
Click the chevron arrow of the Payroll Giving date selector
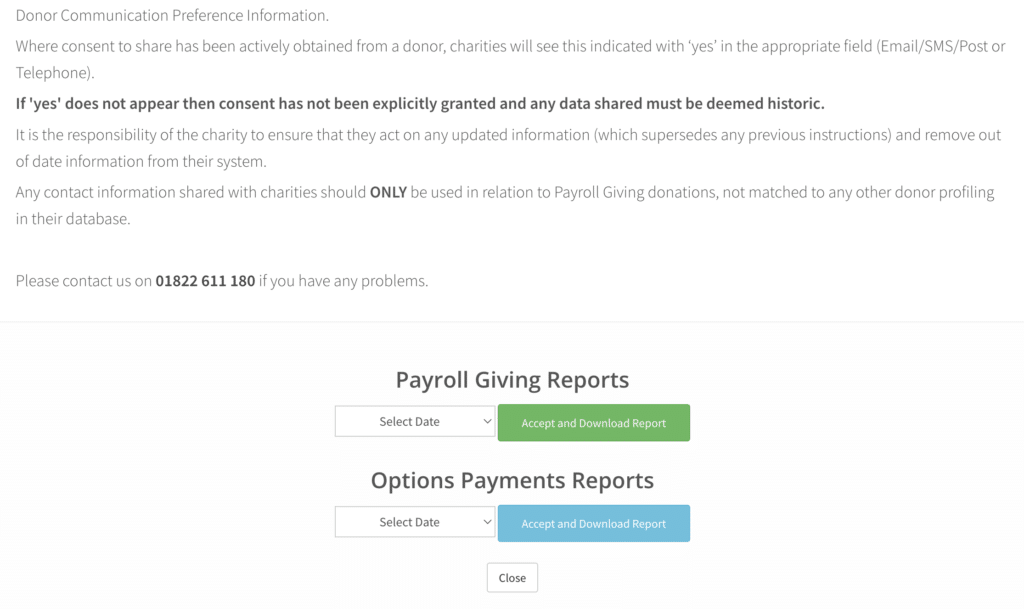tap(487, 422)
